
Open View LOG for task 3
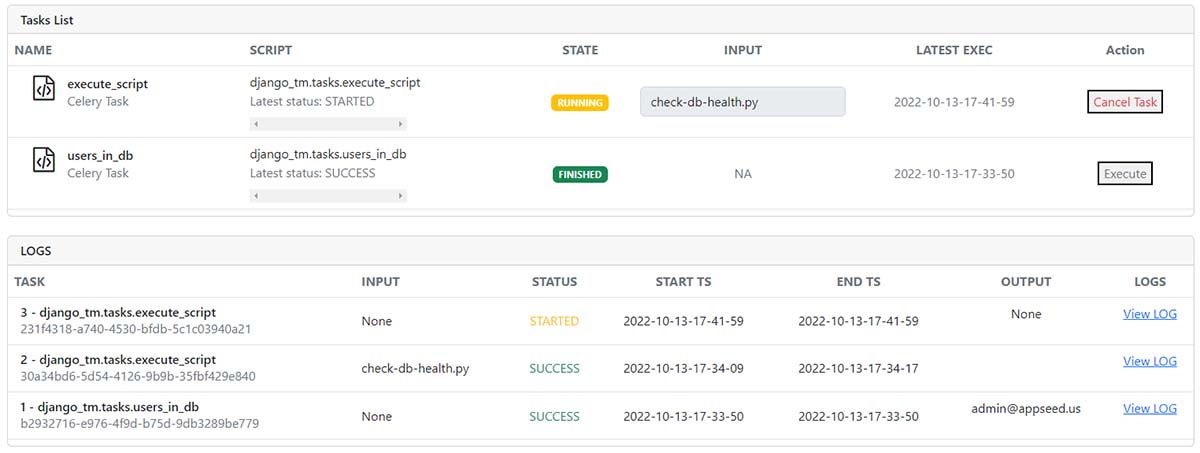[1150, 314]
